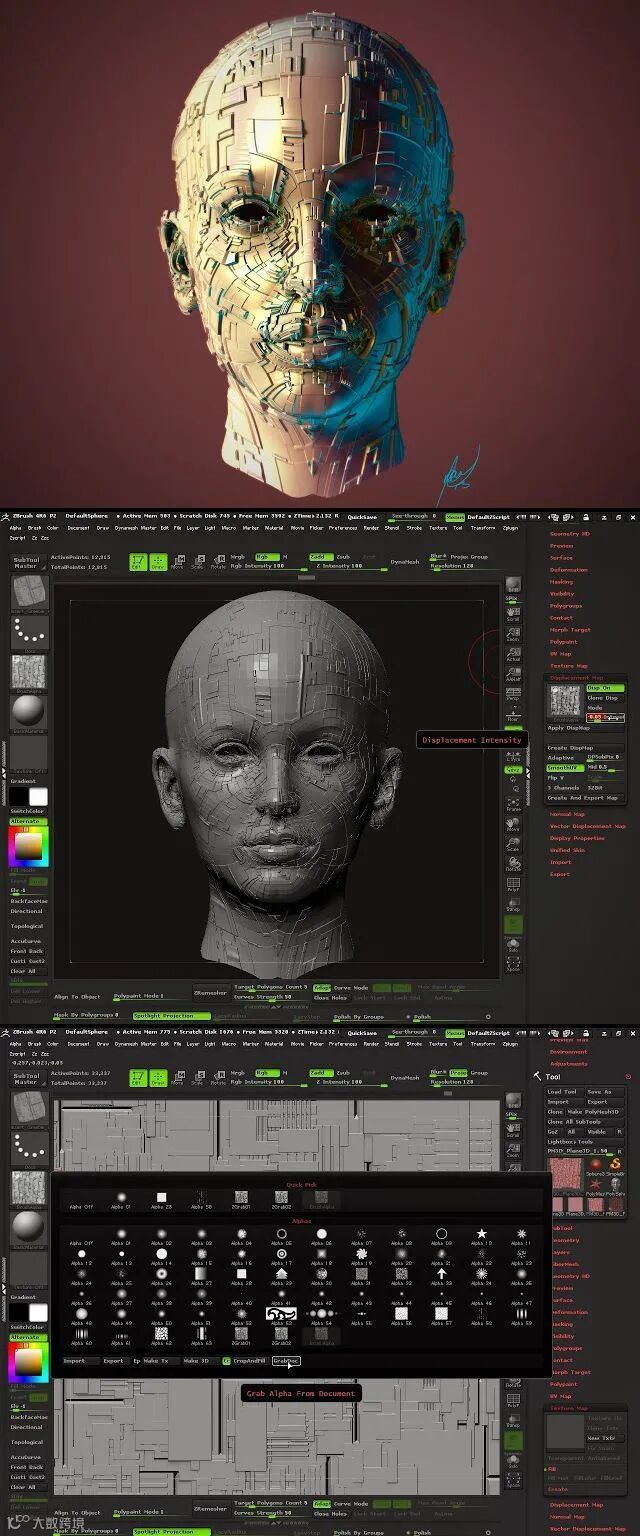Expand Deformation section in upper window
Image resolution: width=640 pixels, height=1536 pixels.
point(569,570)
